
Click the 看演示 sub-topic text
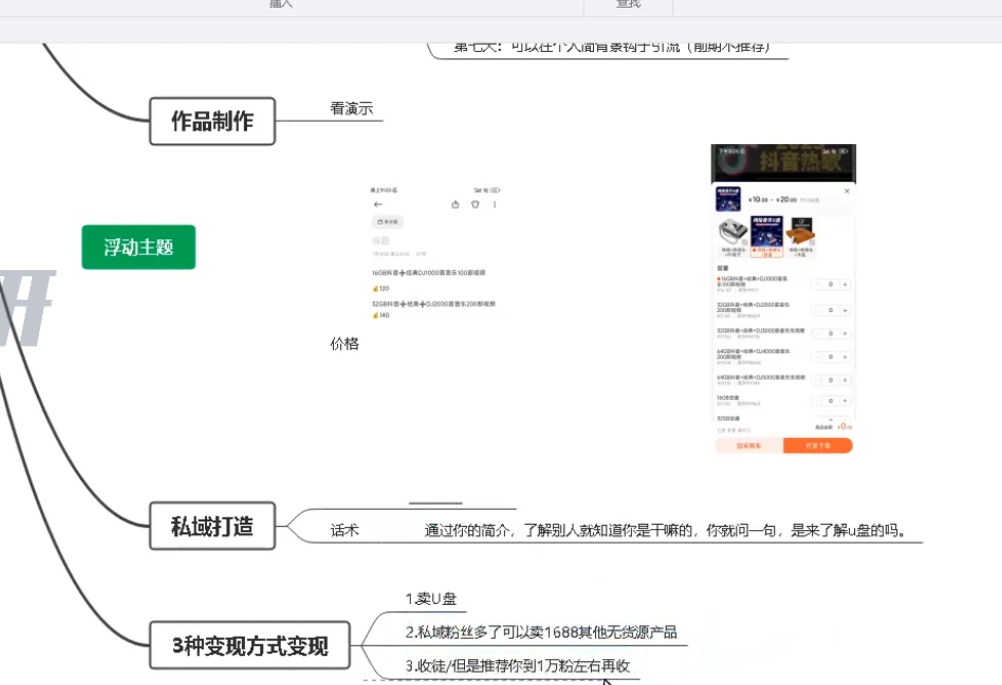(x=351, y=109)
